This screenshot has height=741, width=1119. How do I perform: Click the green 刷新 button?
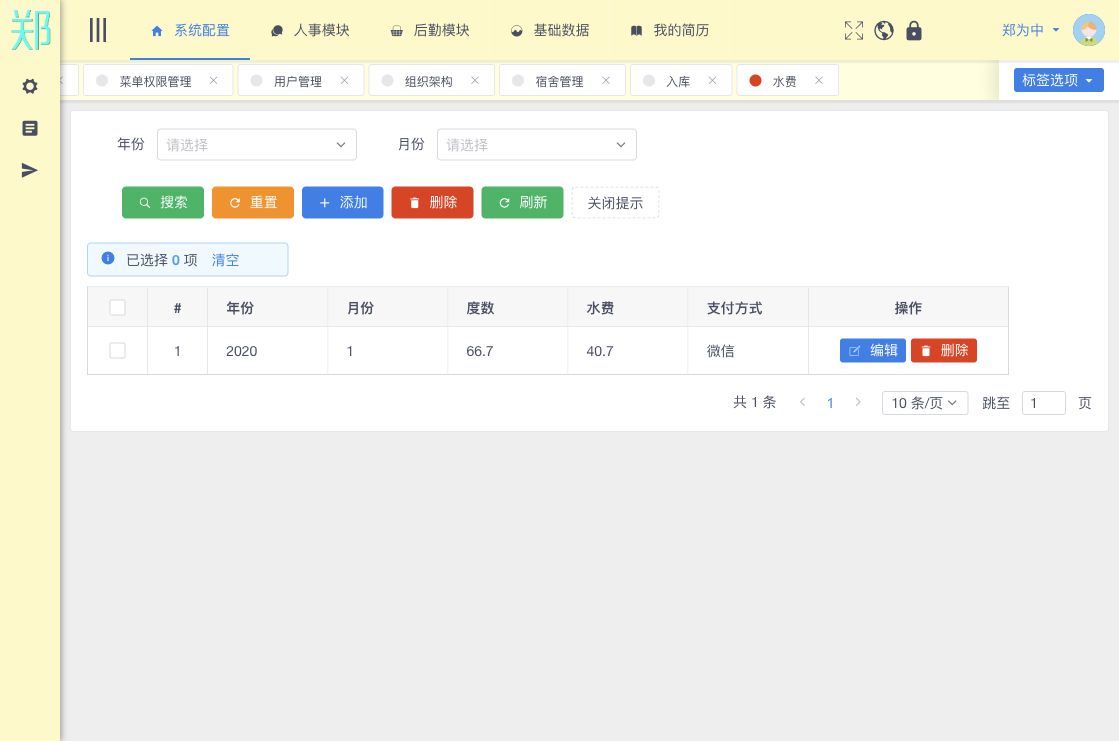tap(522, 203)
